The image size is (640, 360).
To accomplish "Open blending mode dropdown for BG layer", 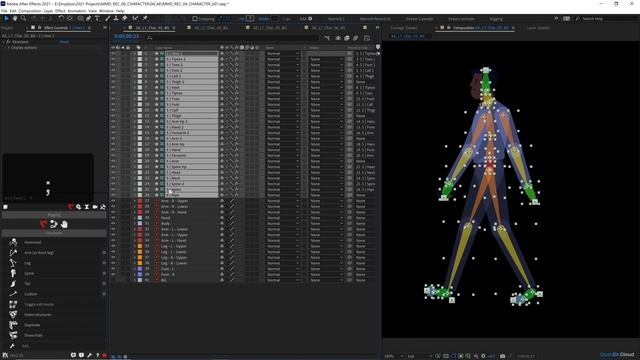I will (x=283, y=280).
